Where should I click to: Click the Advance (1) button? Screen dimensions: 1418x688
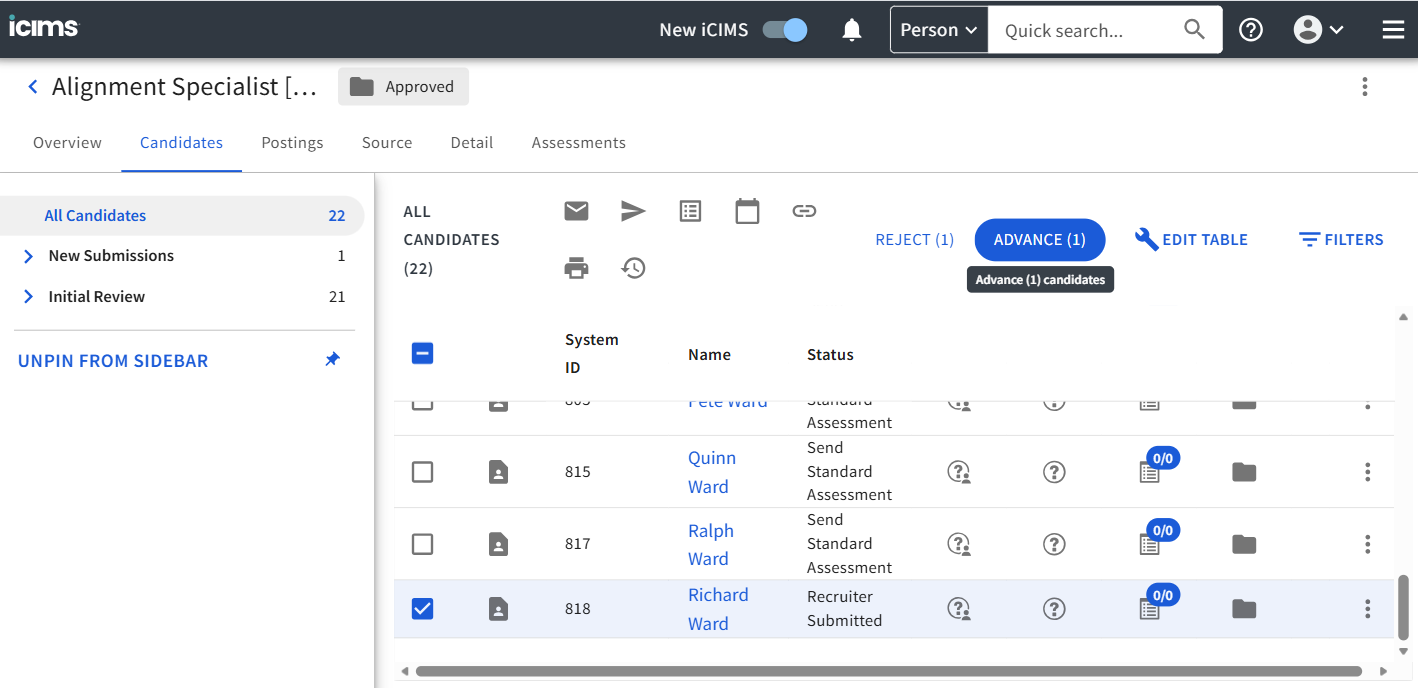[x=1039, y=240]
